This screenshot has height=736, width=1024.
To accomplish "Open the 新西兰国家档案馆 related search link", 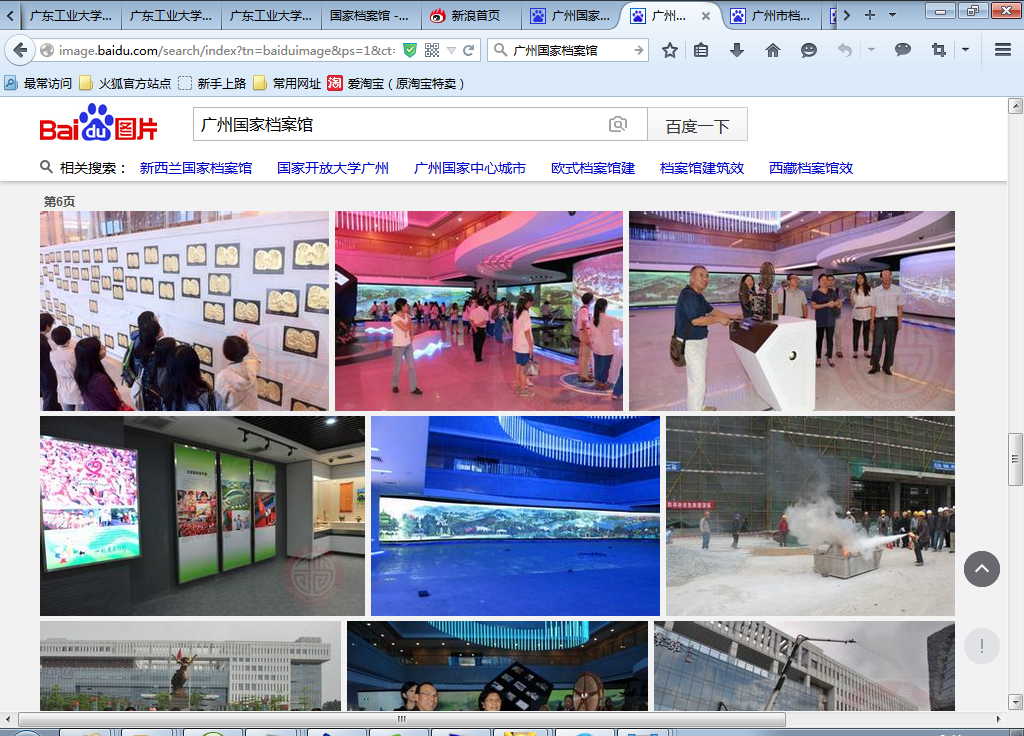I will click(195, 168).
